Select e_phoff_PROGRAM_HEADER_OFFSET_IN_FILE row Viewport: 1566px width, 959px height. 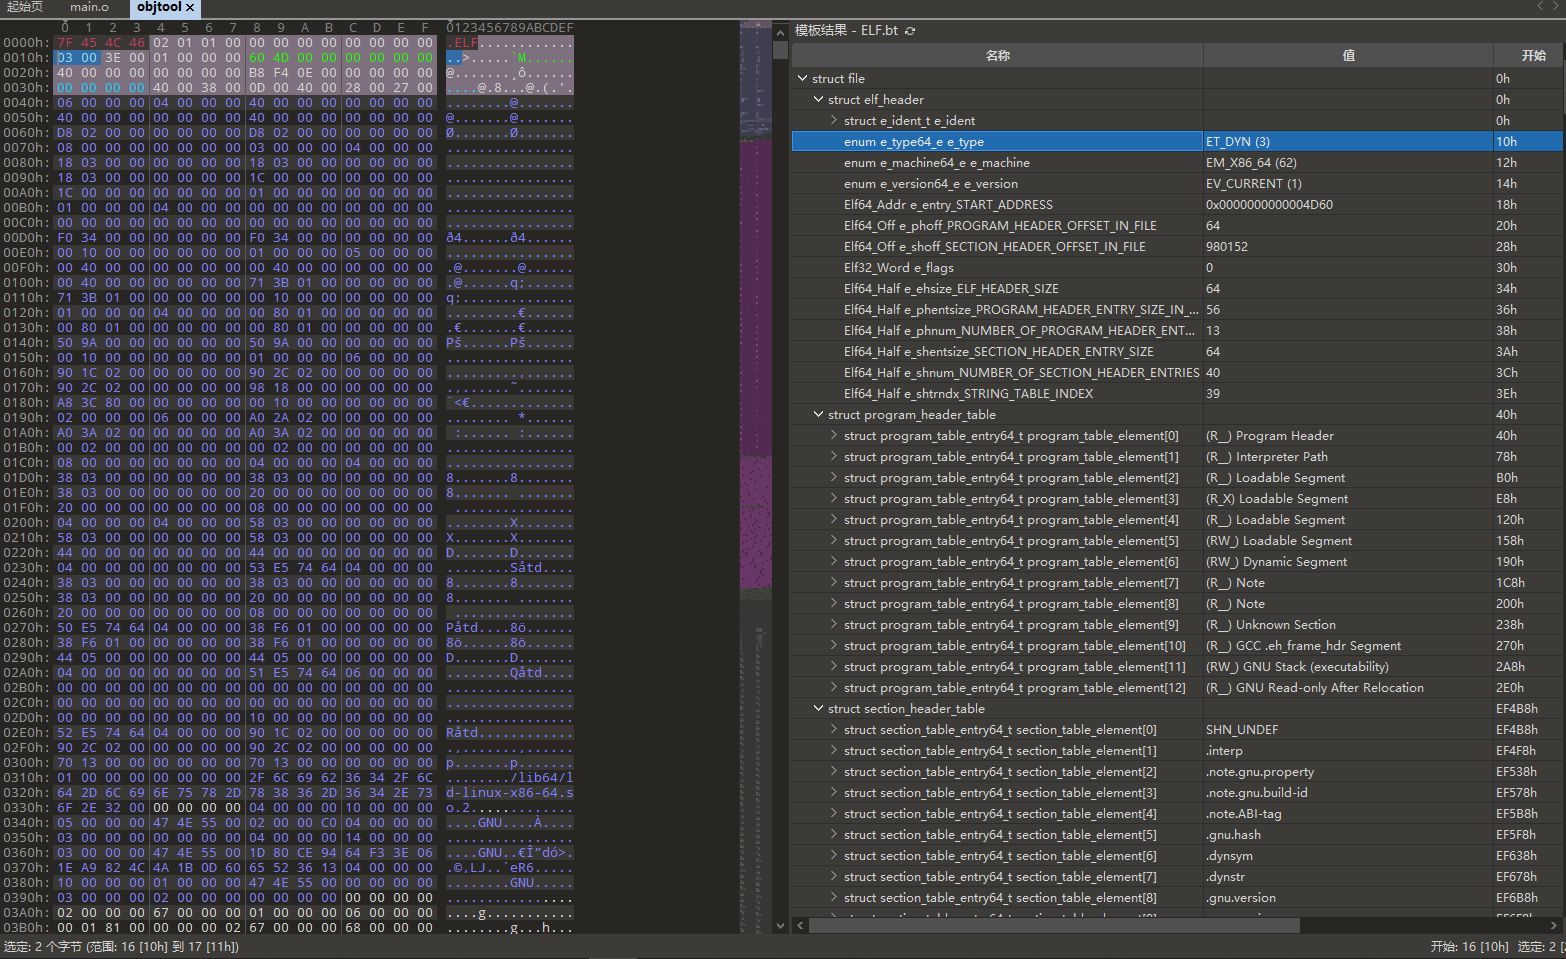1177,226
